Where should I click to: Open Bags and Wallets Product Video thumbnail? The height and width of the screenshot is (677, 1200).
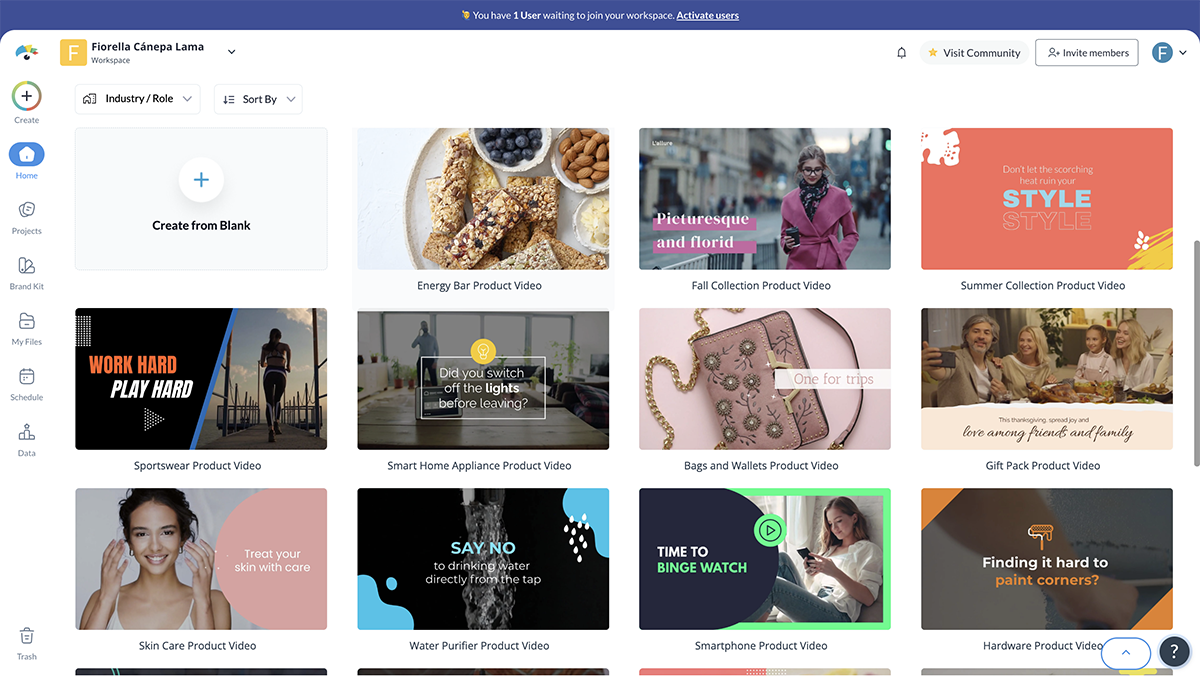(765, 379)
